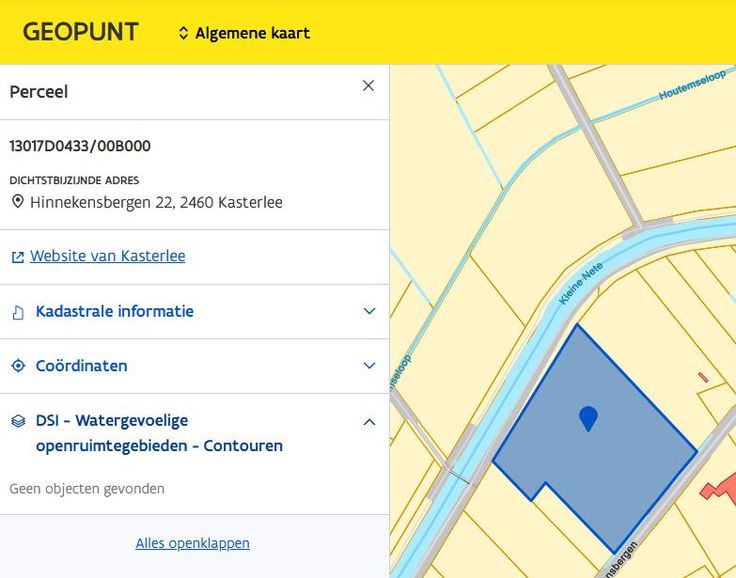Screen dimensions: 736x578
Task: Click the location pin icon beside the address
Action: click(x=17, y=202)
